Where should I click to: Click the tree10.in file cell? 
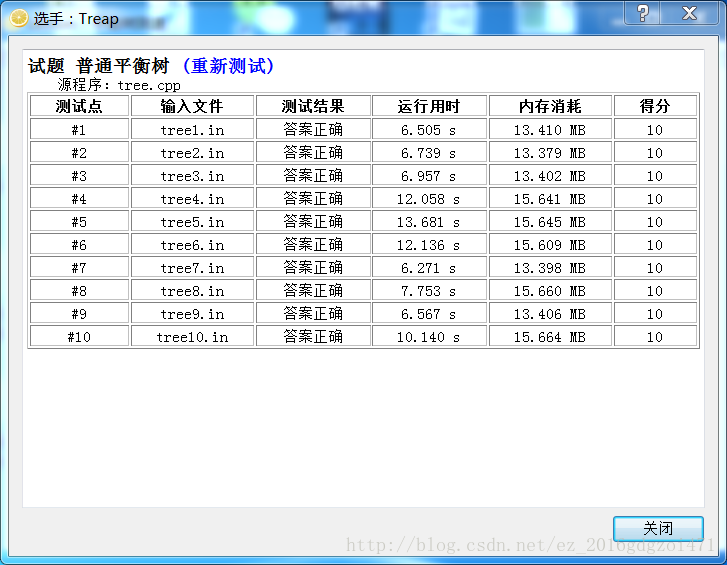192,336
